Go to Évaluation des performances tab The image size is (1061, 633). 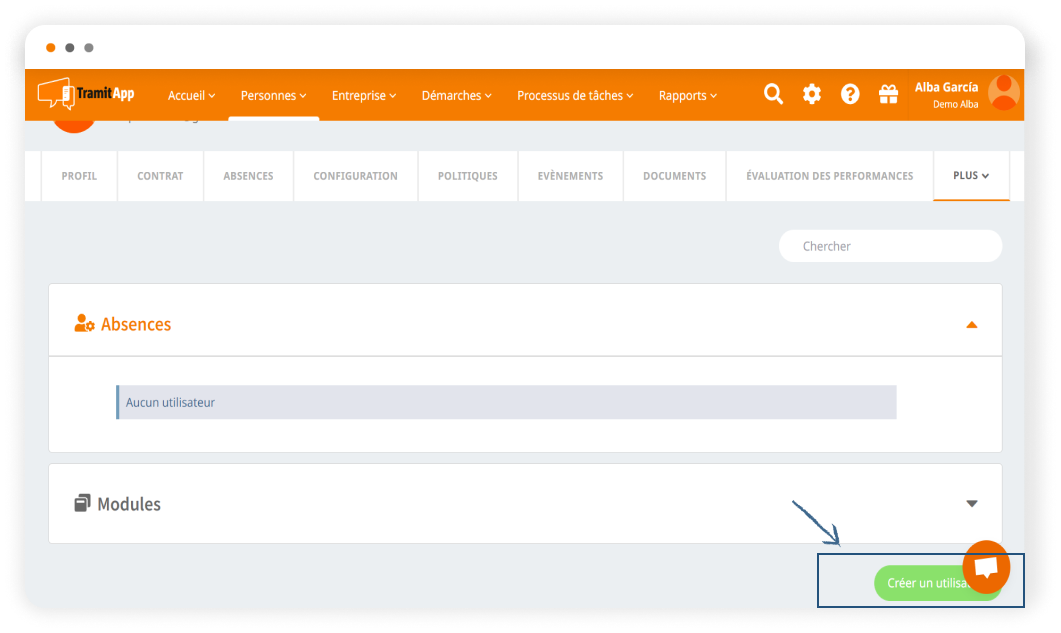coord(829,176)
